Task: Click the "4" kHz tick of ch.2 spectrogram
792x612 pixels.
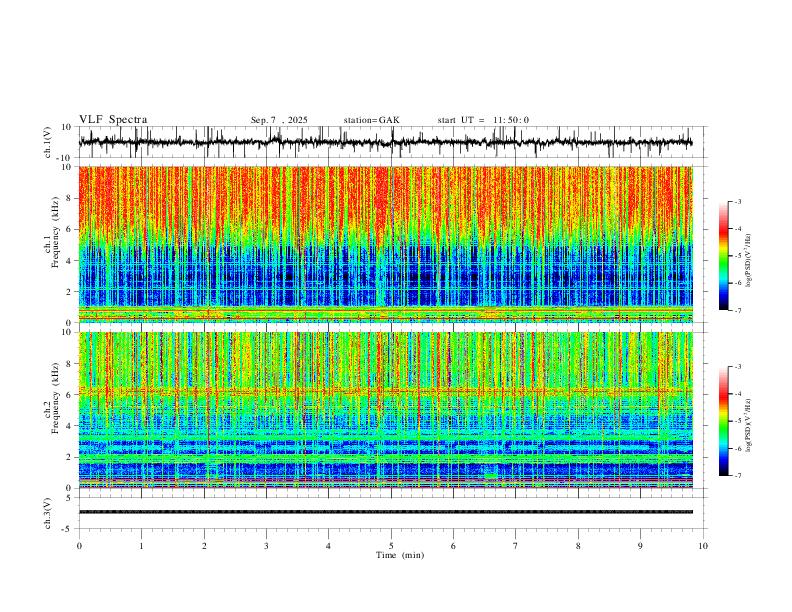Action: [x=70, y=426]
